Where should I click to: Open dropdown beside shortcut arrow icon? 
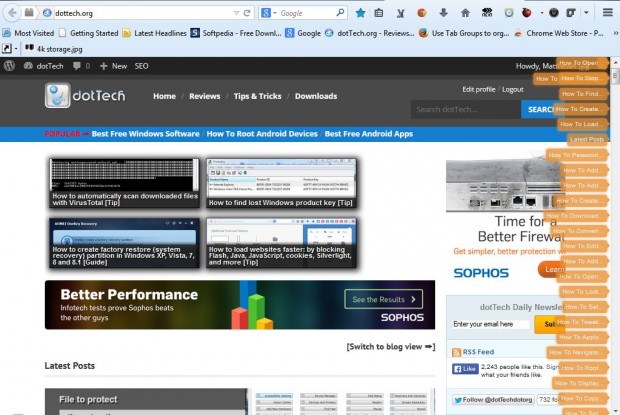(16, 49)
